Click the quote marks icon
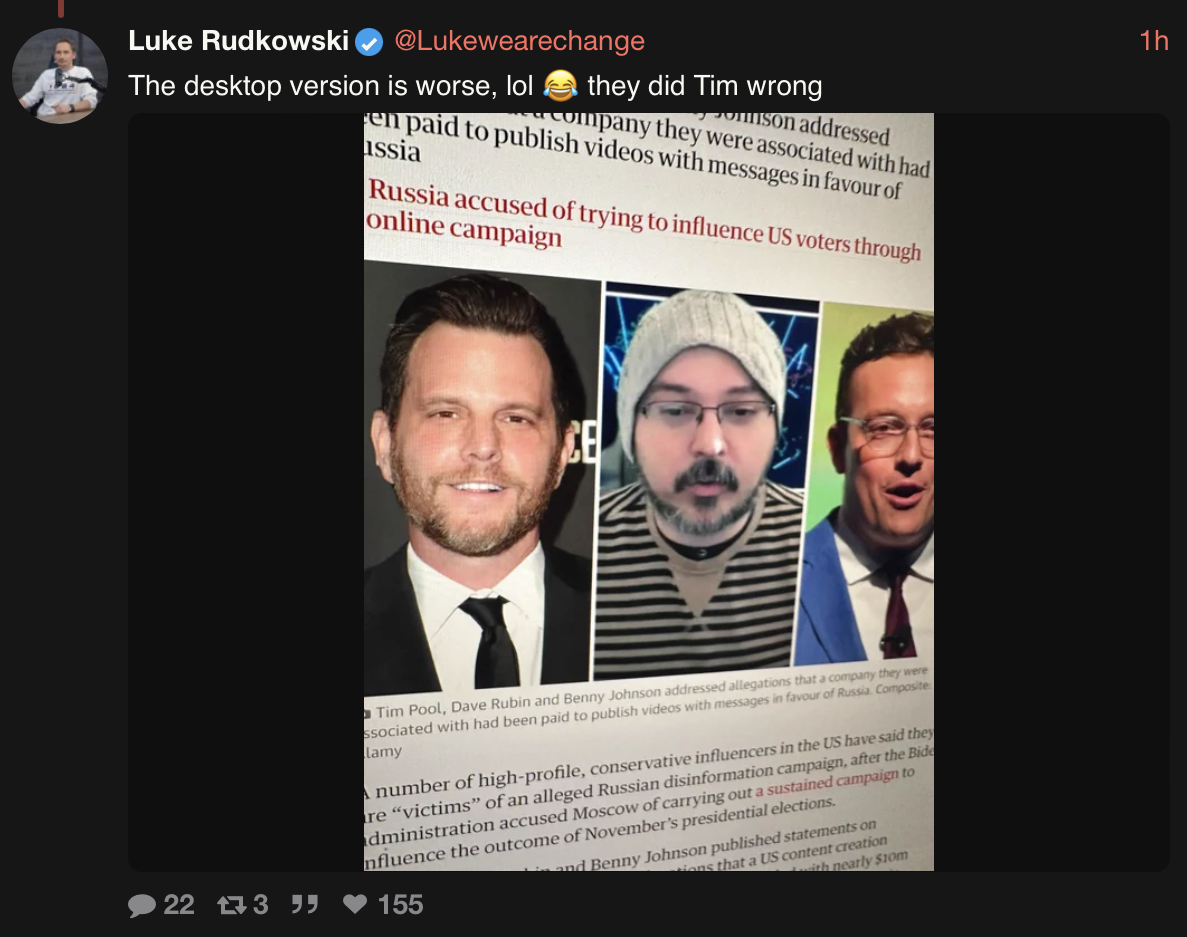Screen dimensions: 1187x937 [305, 904]
